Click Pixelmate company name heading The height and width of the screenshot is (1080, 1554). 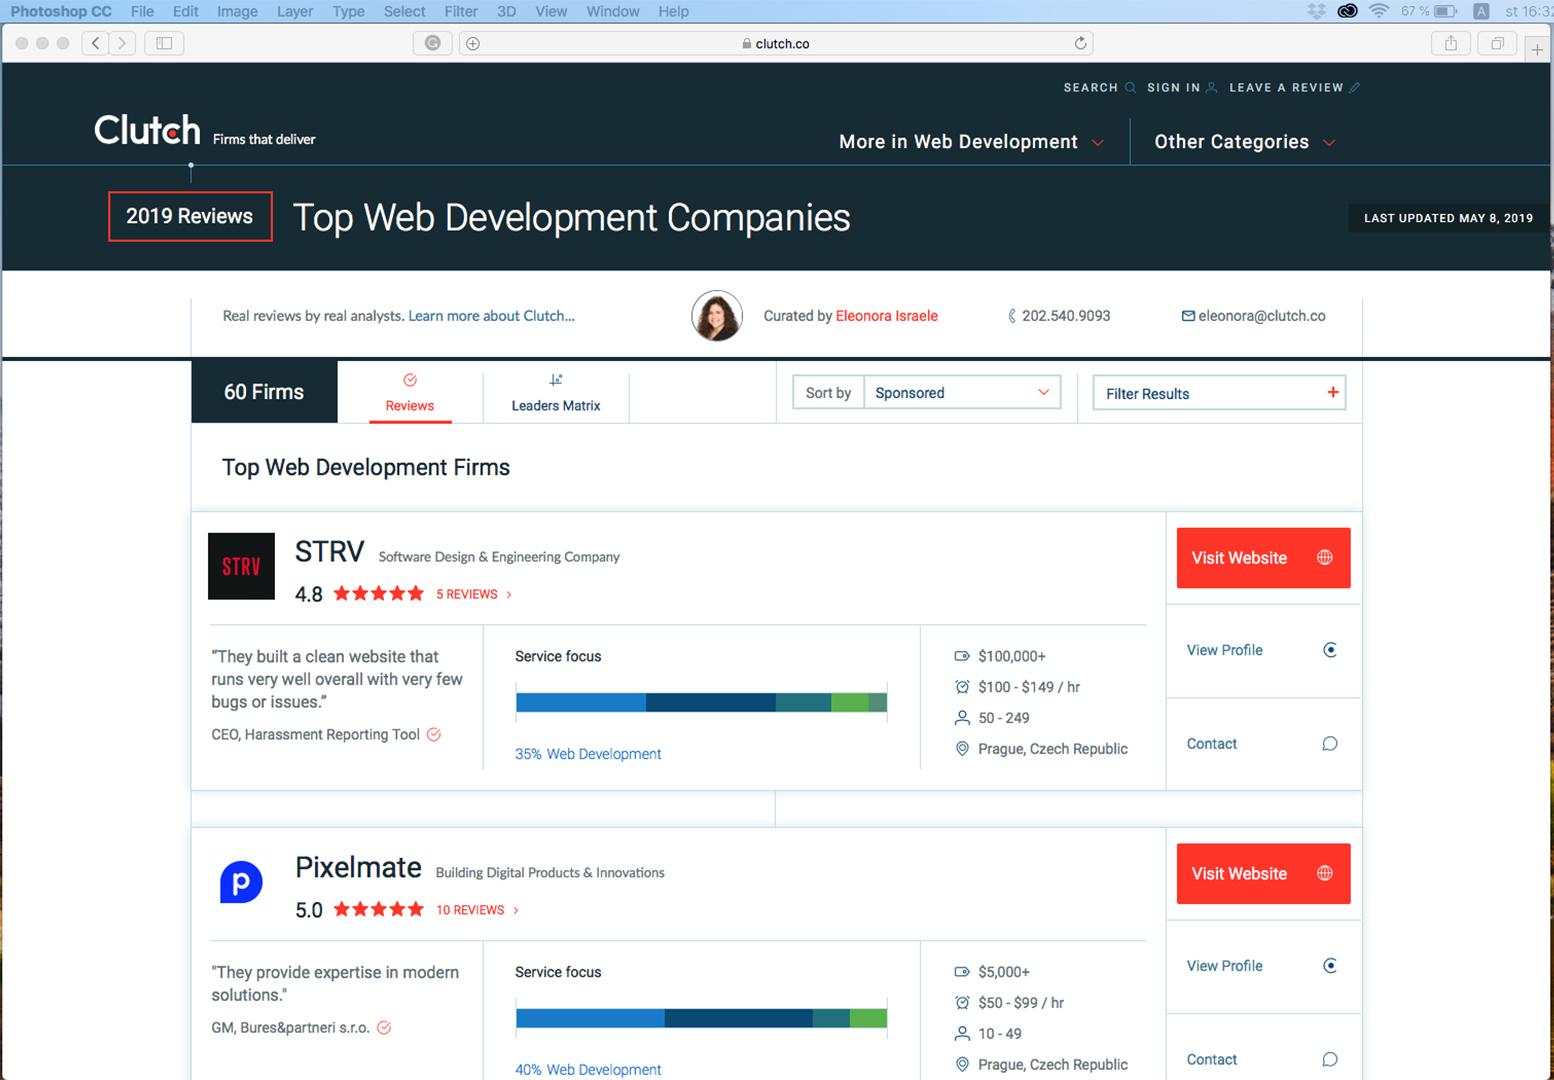(x=358, y=868)
